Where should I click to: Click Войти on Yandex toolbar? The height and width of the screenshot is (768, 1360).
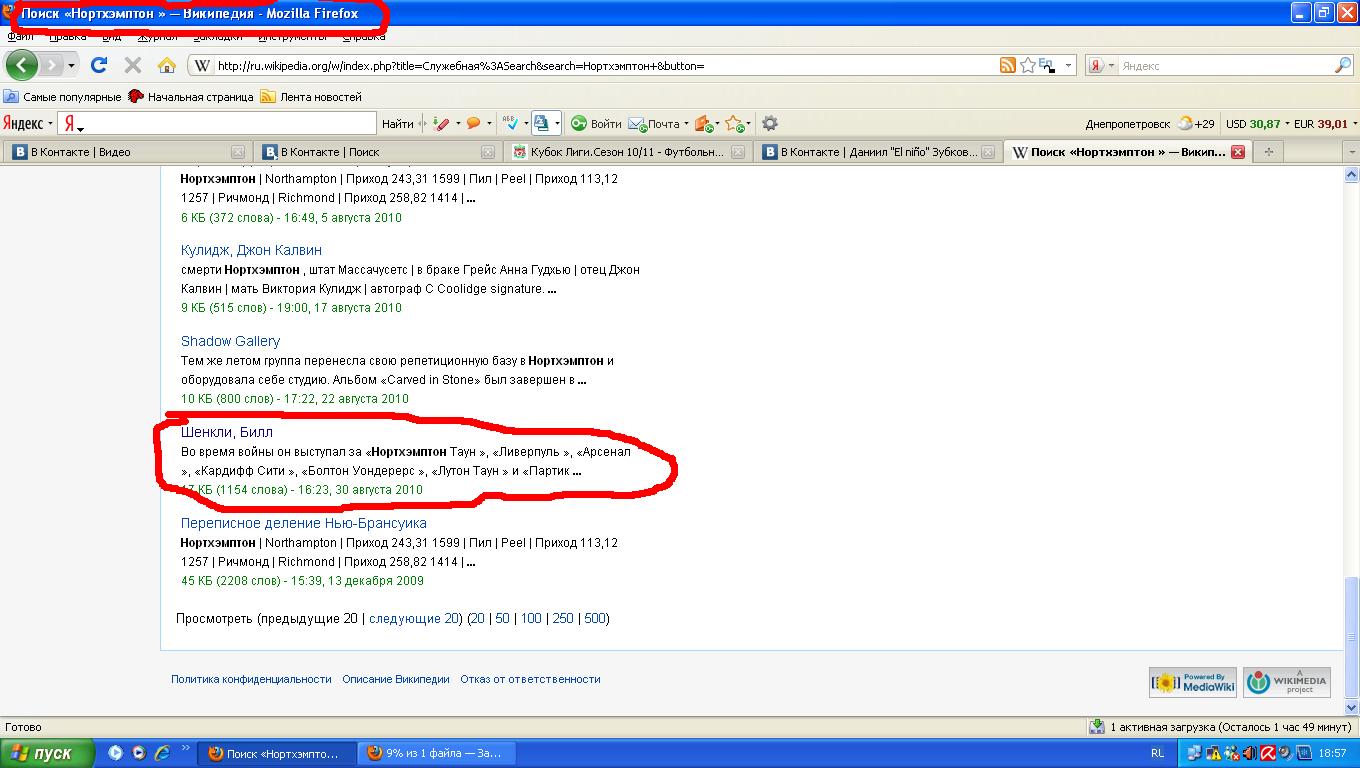596,124
